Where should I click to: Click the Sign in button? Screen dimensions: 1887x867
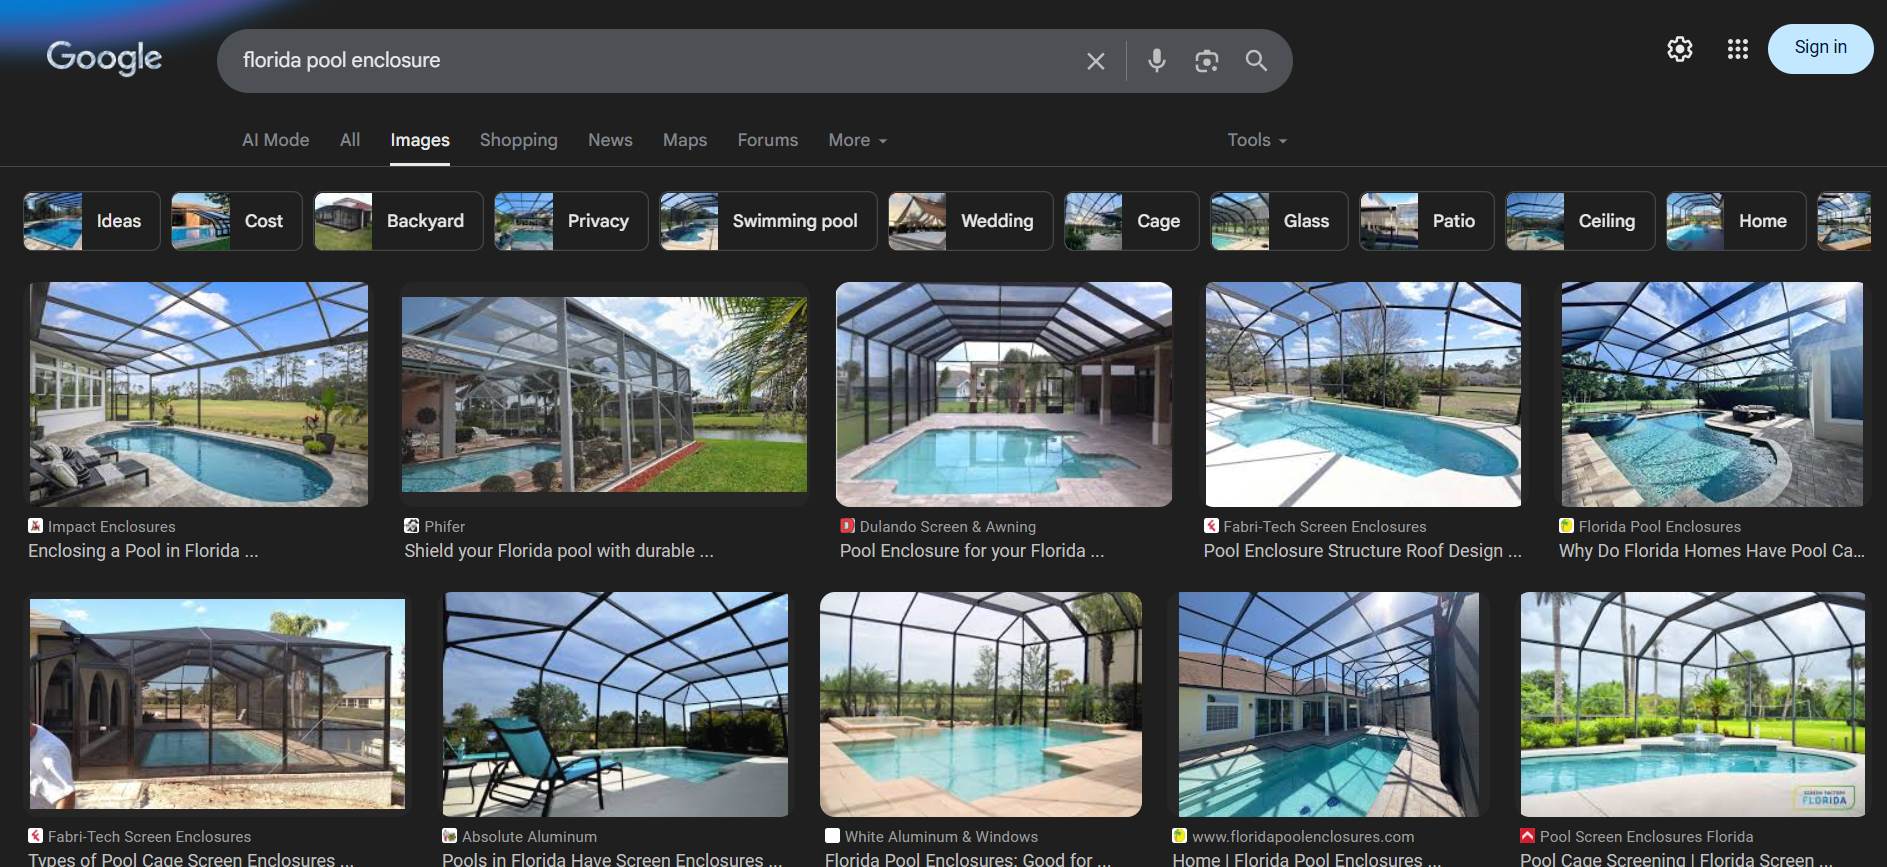1820,48
